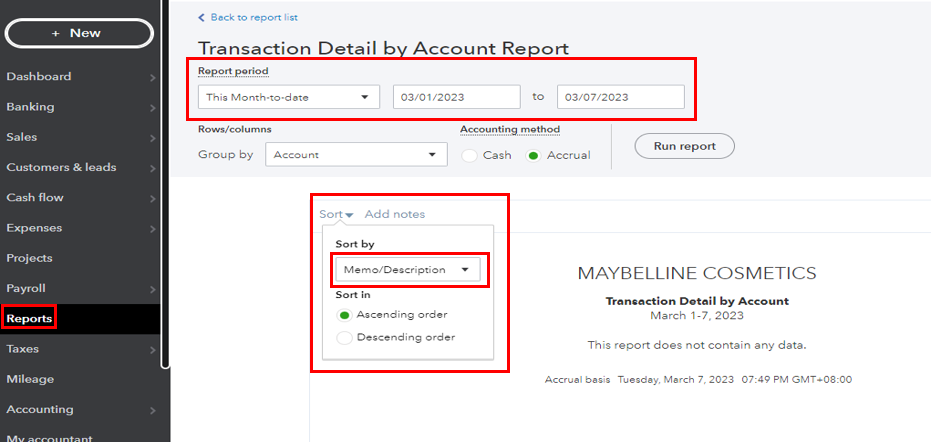The image size is (931, 442).
Task: Open the This Month-to-date period dropdown
Action: point(289,97)
